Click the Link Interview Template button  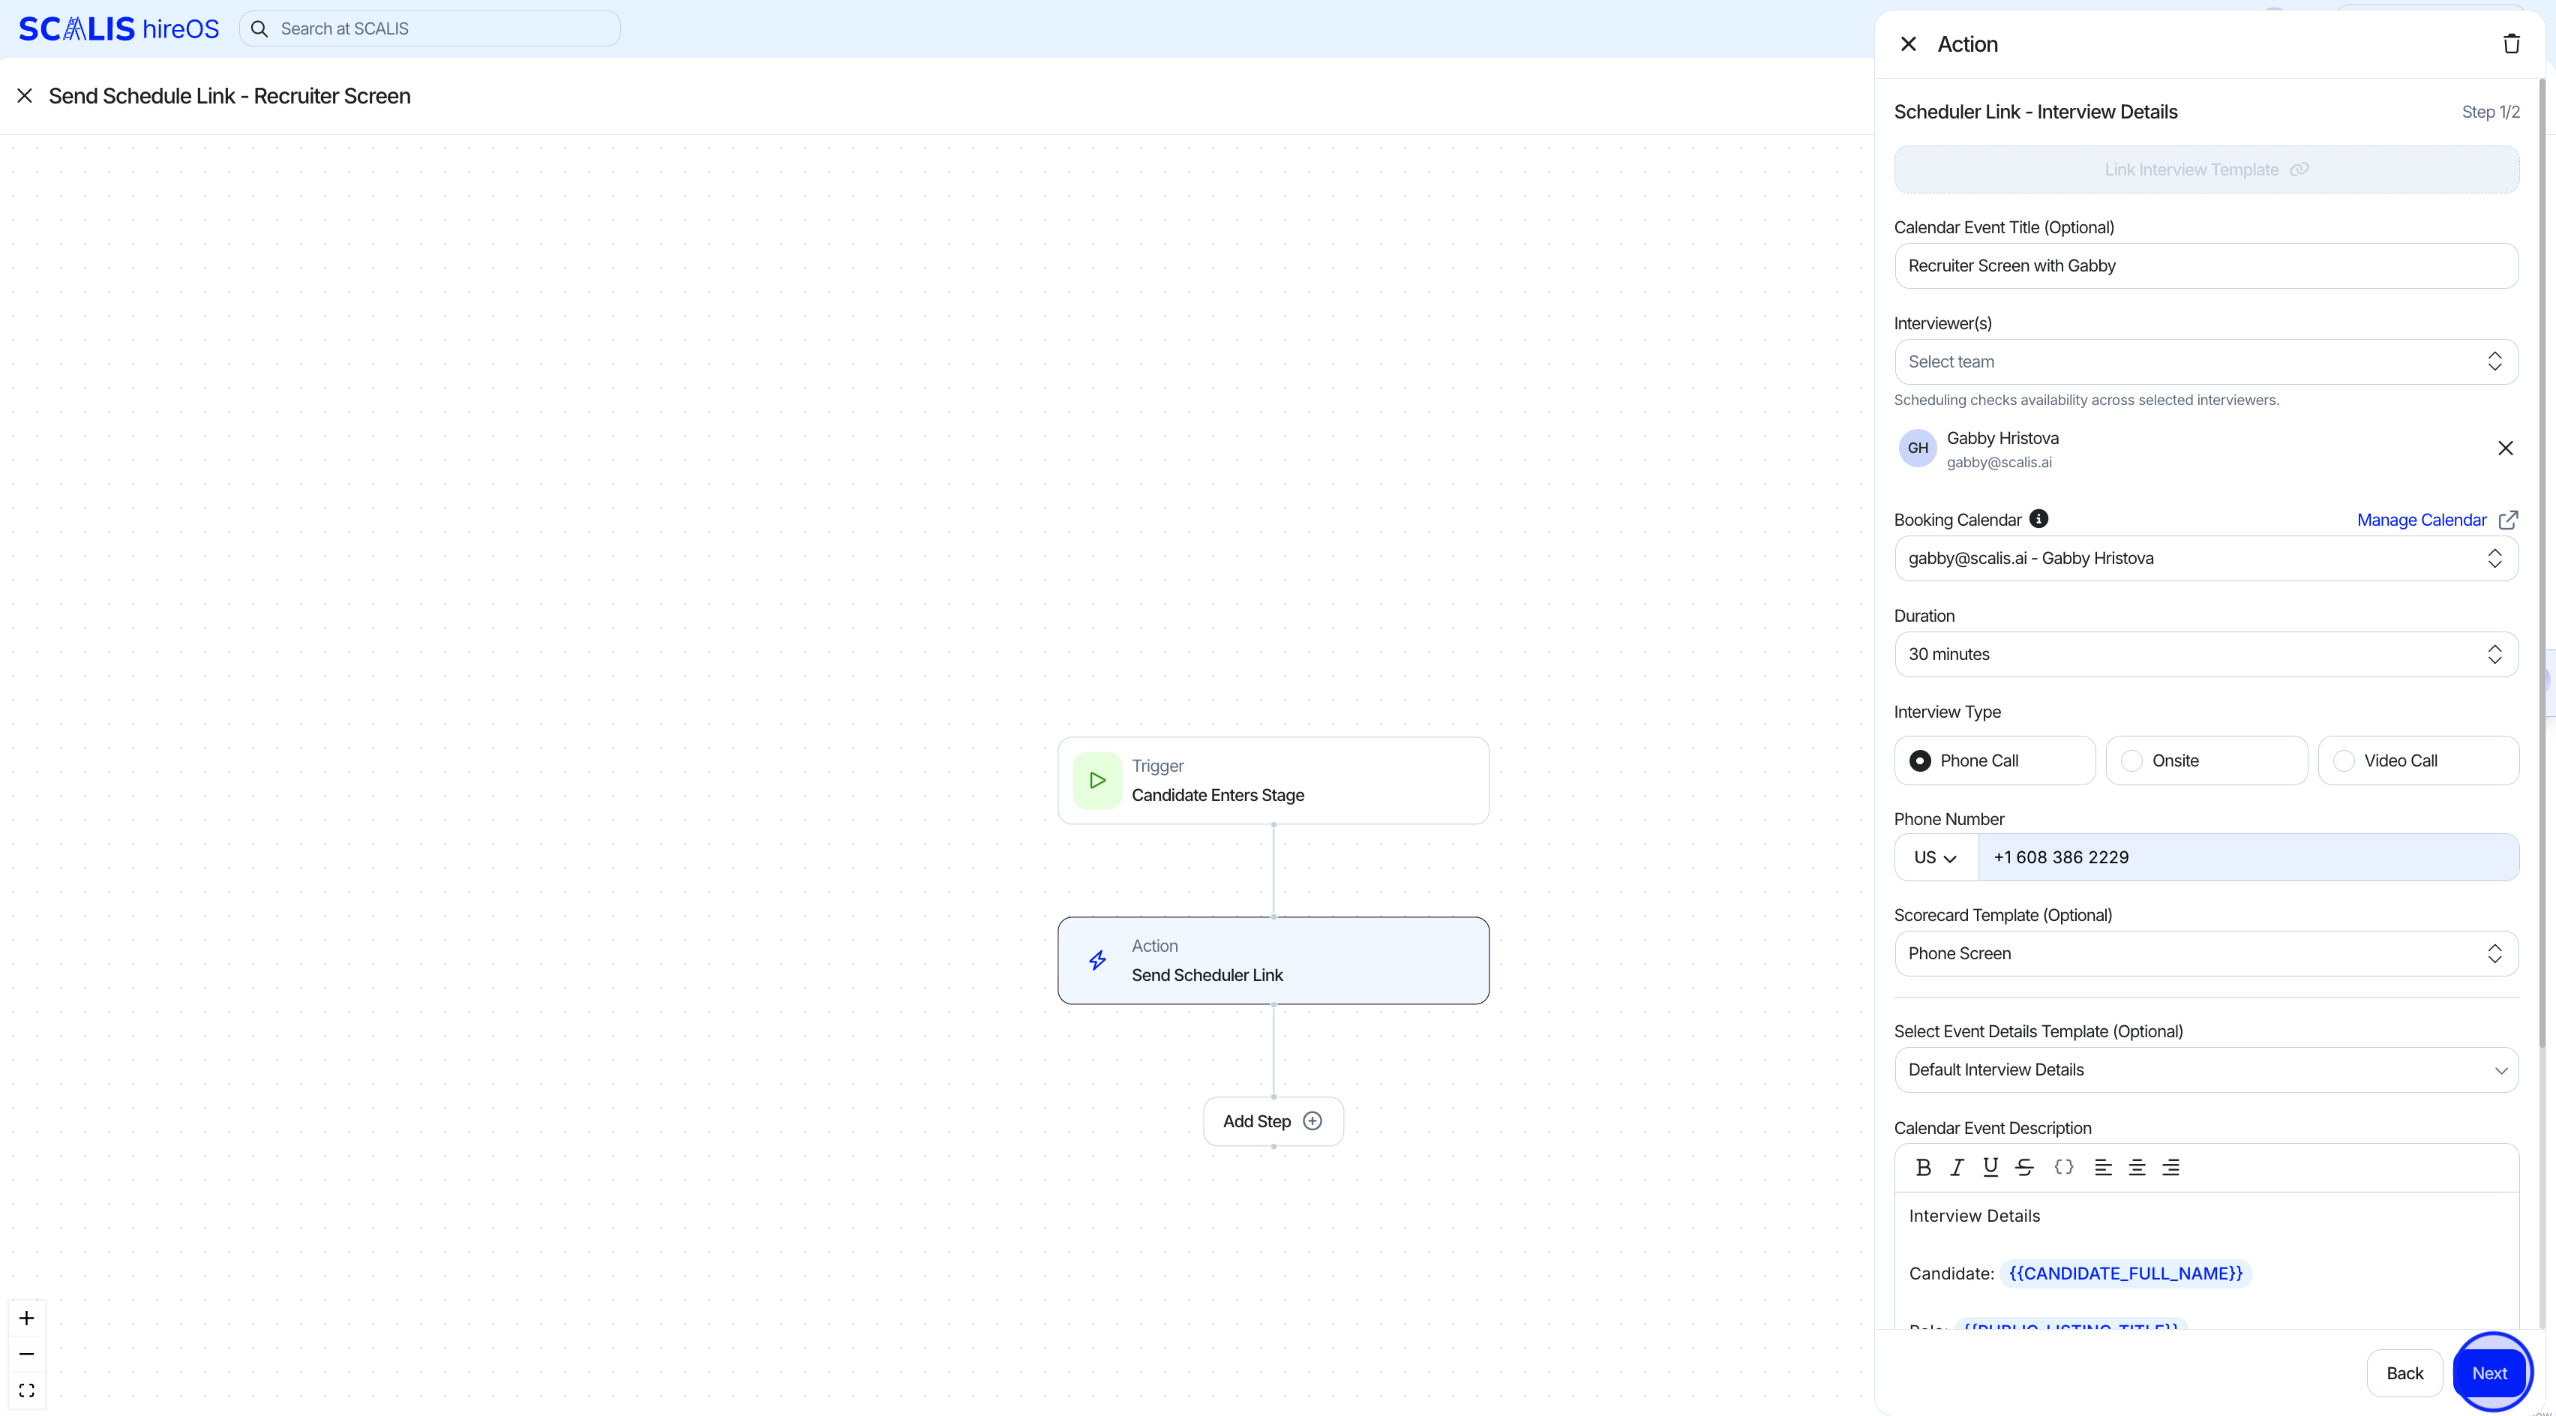[2206, 169]
